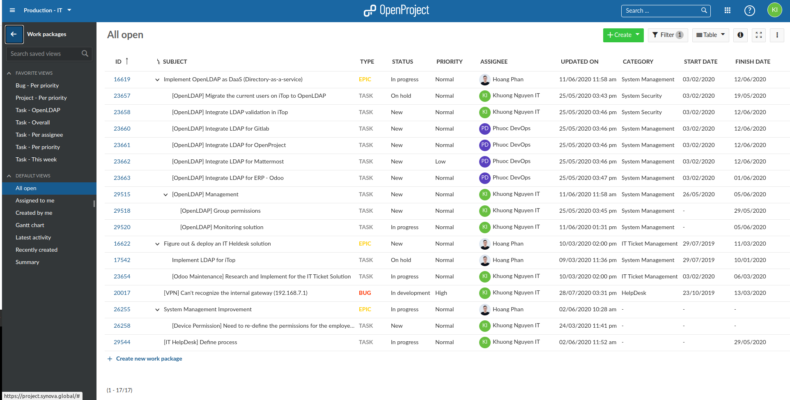Click the Search saved views field
790x400 pixels.
(50, 53)
